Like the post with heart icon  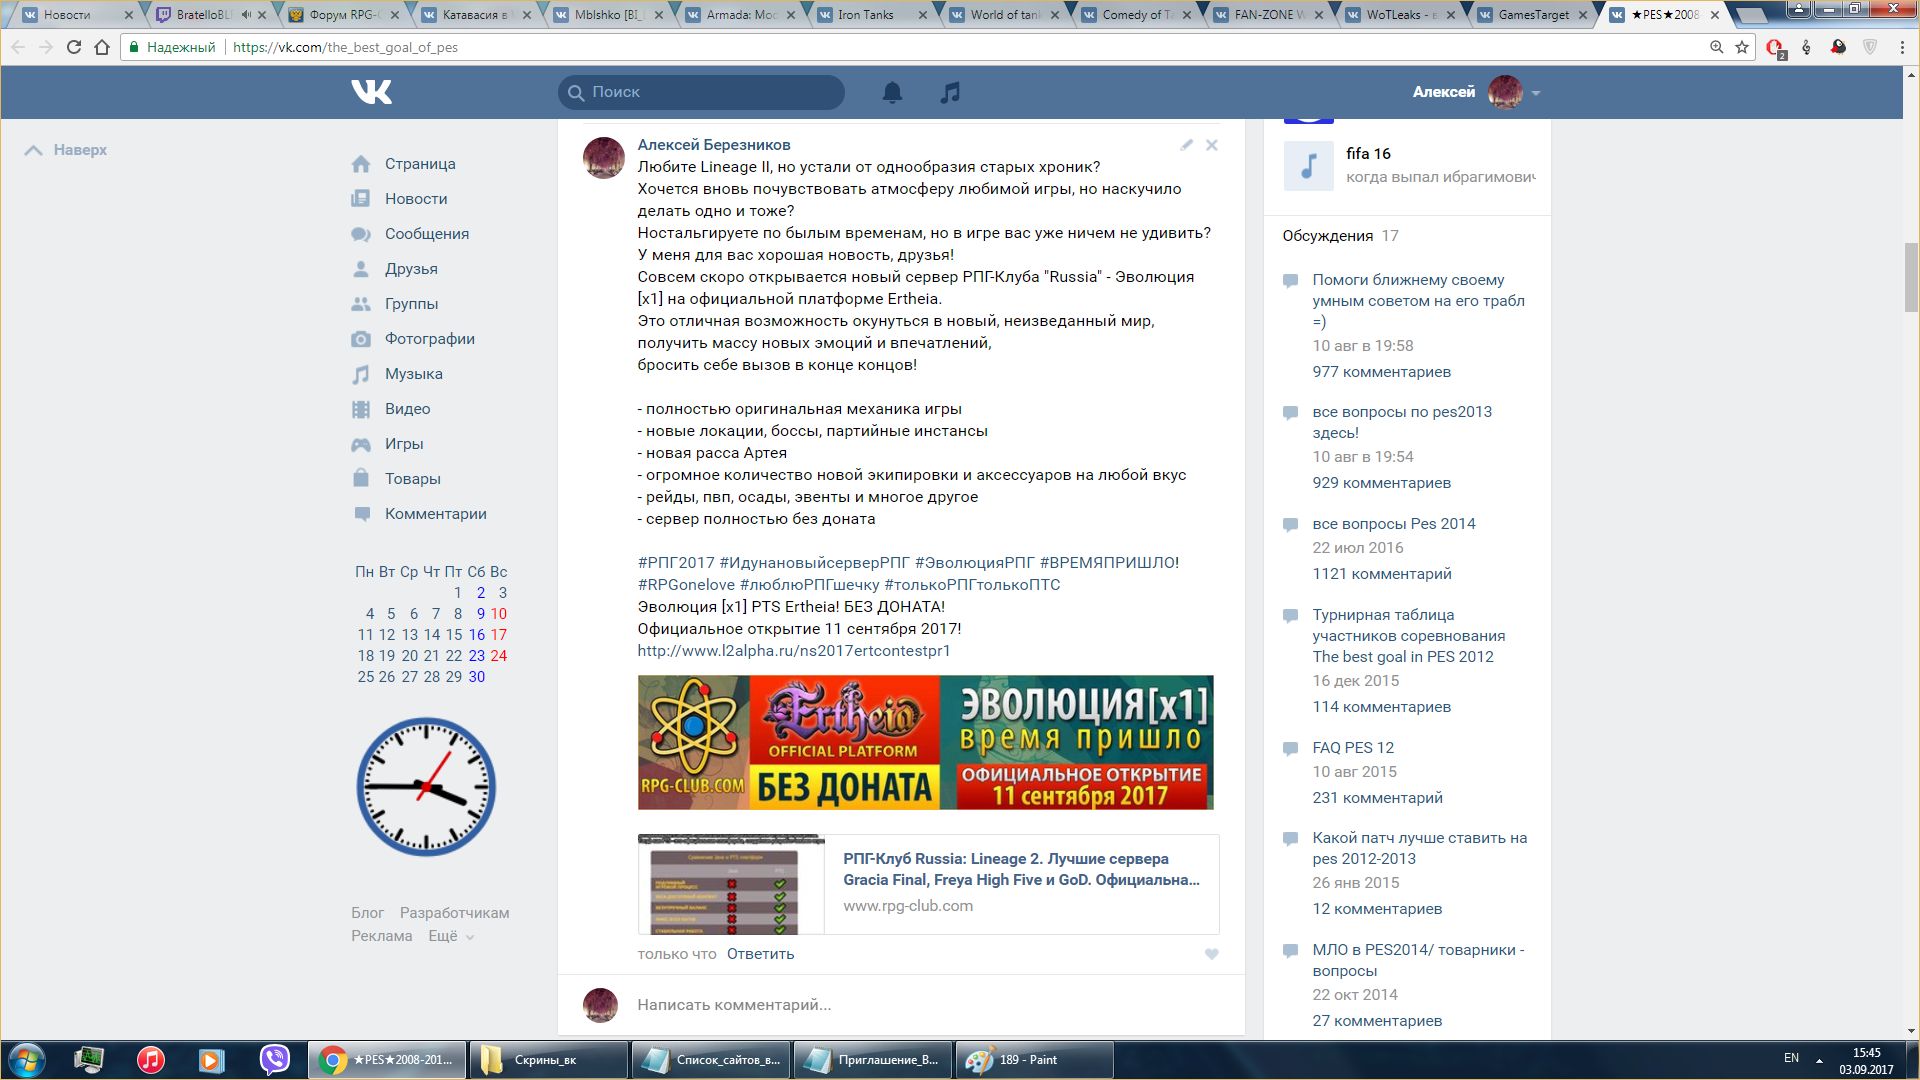tap(1212, 954)
